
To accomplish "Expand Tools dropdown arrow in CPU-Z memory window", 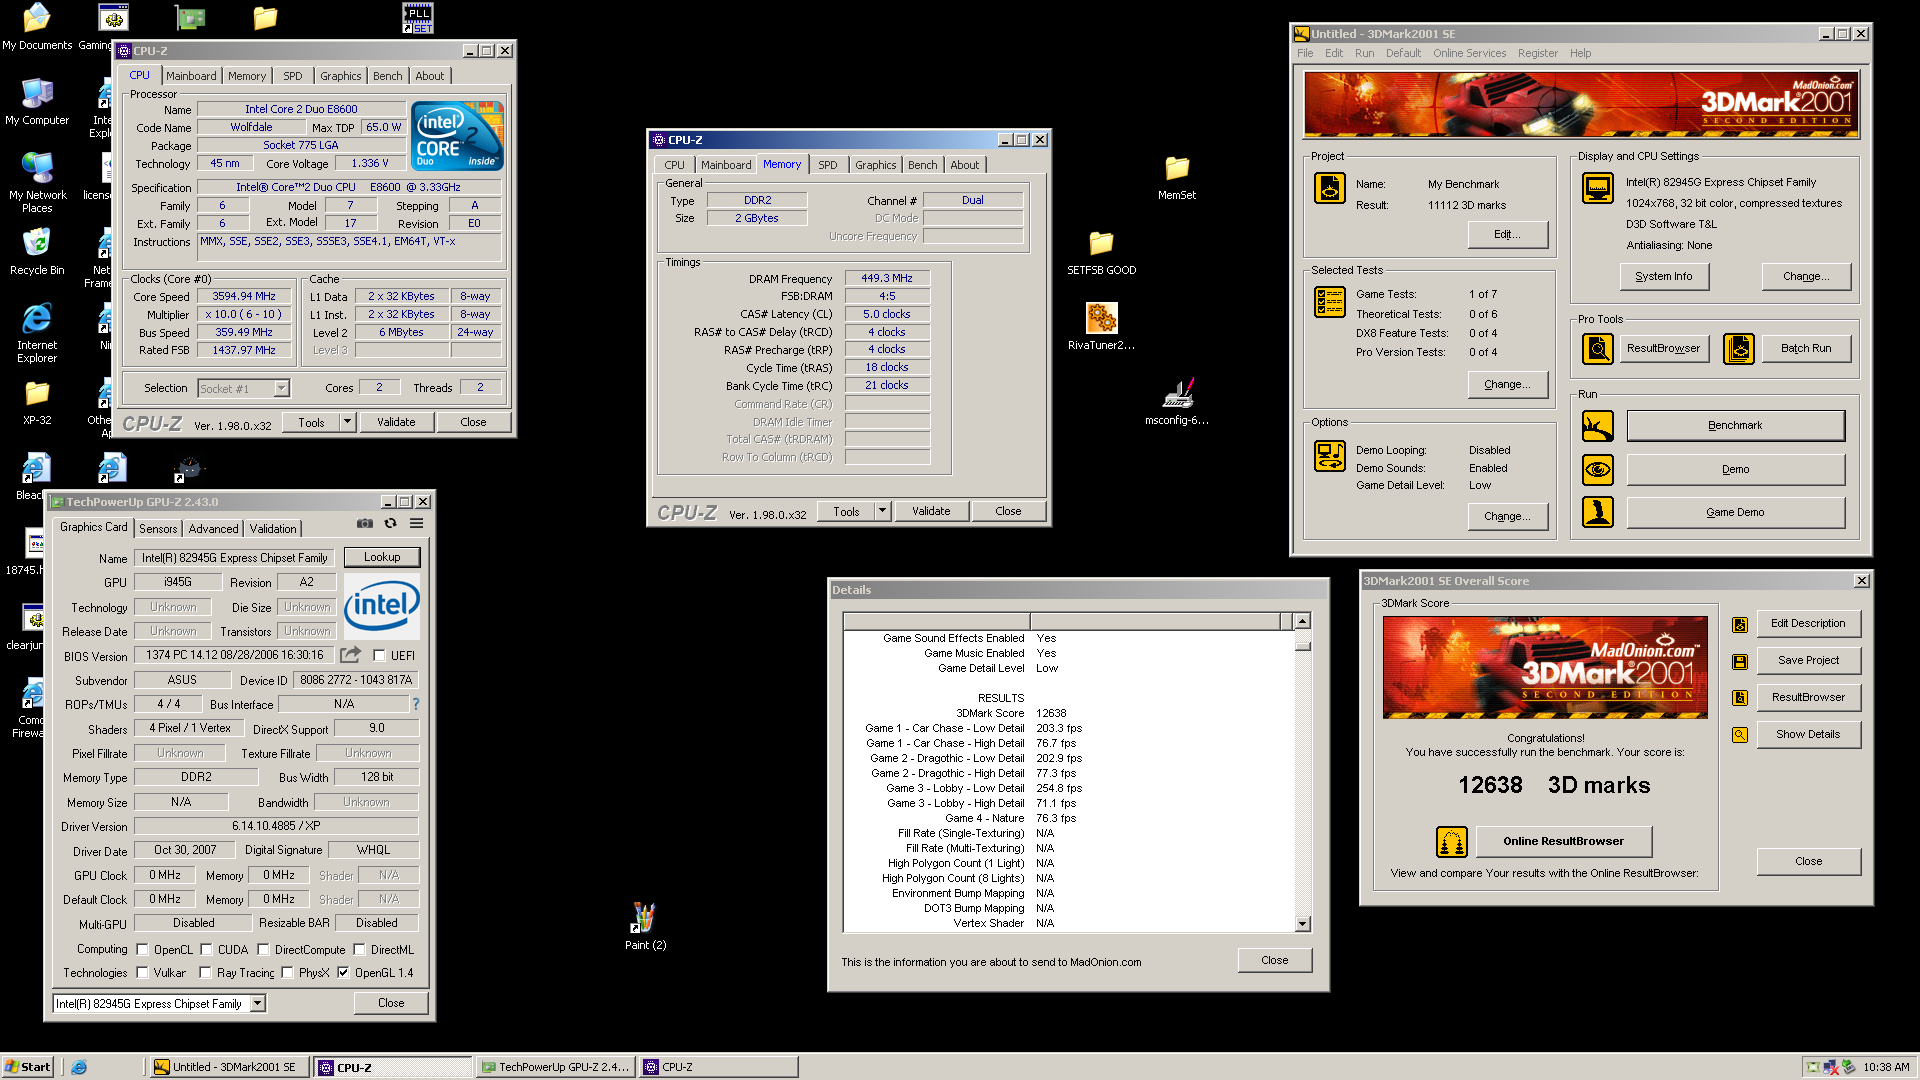I will point(882,511).
